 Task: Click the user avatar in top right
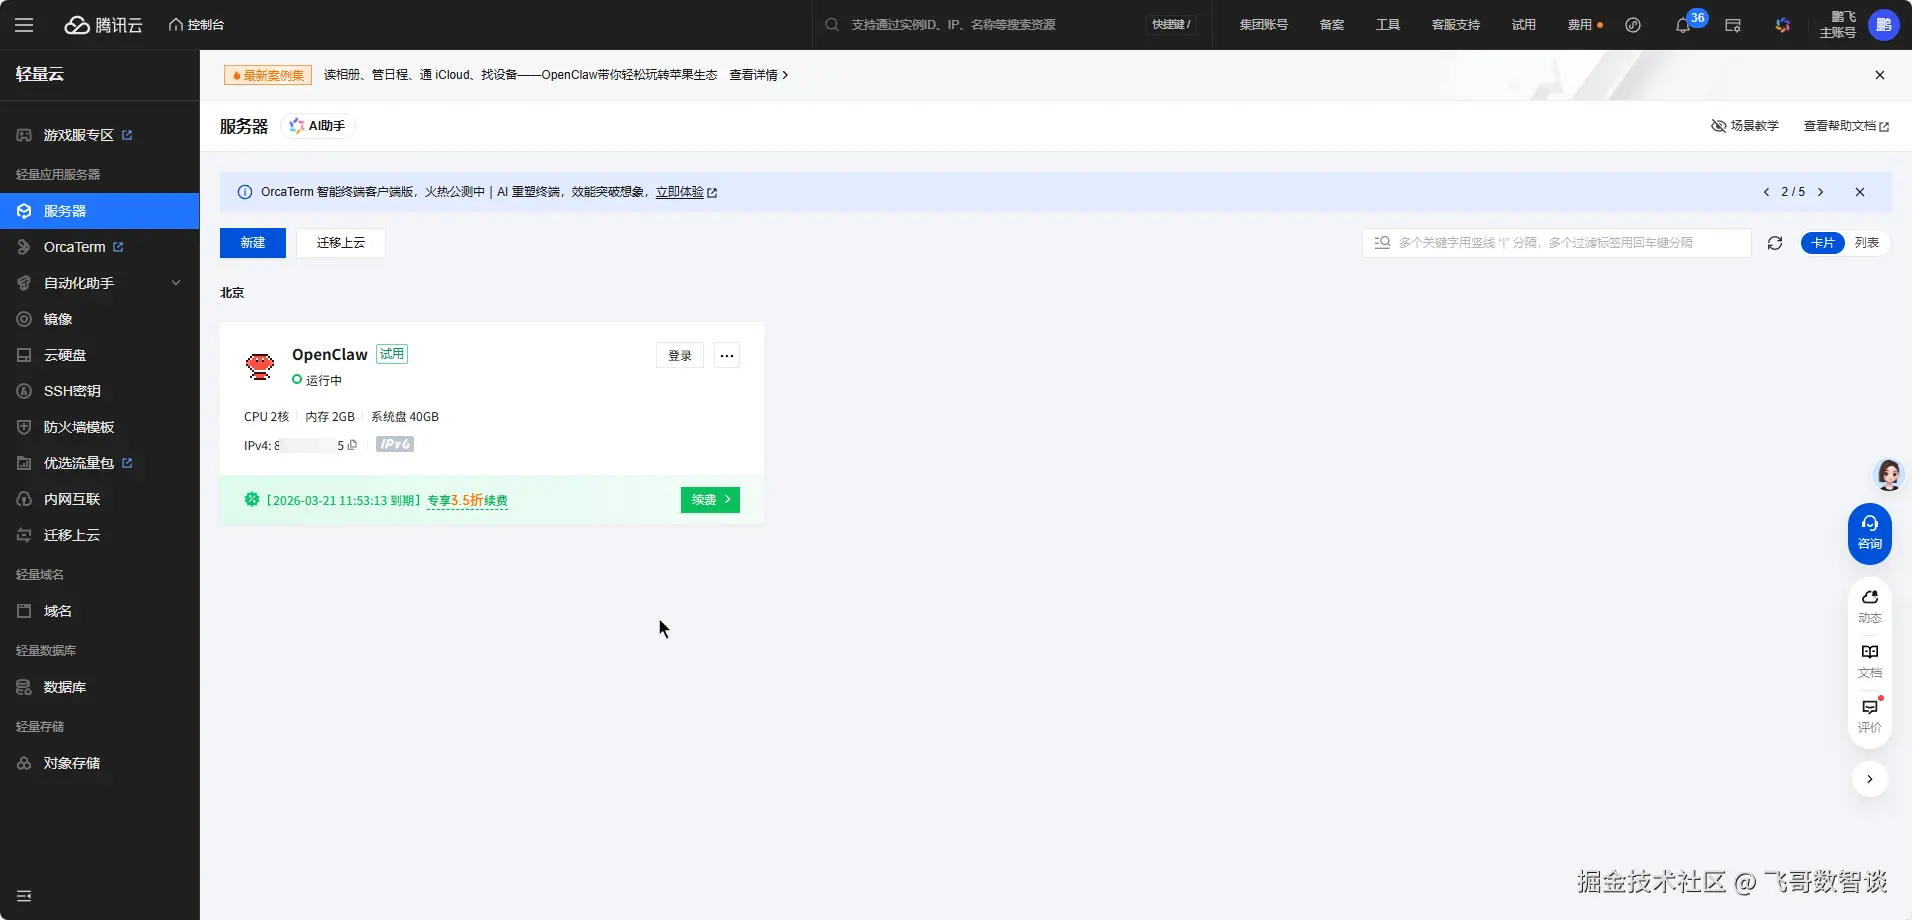[1884, 25]
